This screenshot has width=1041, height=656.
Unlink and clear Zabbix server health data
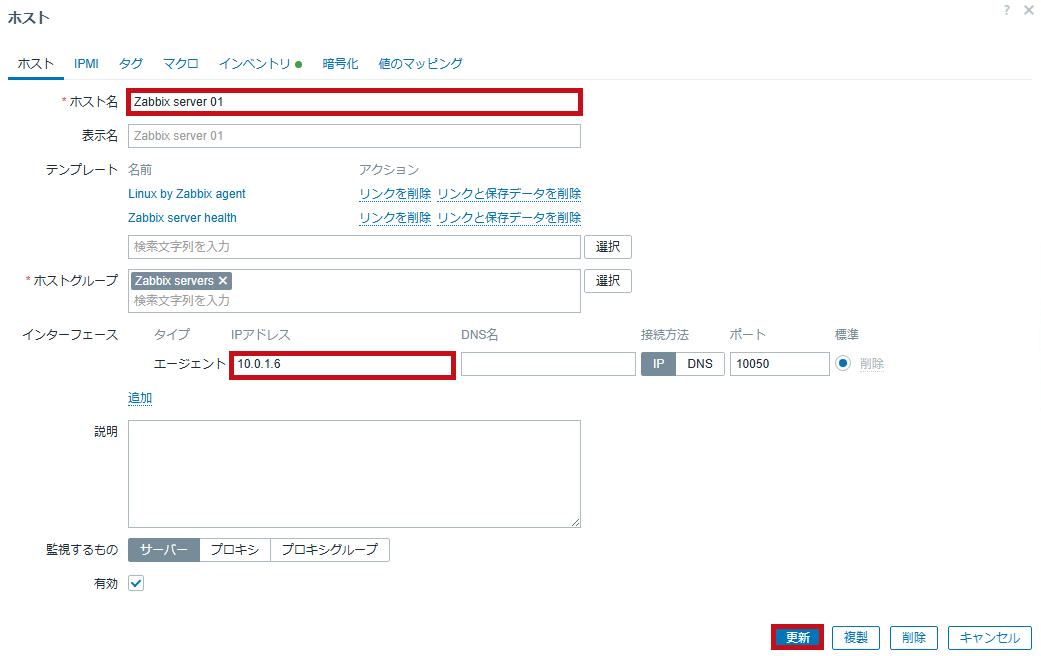click(509, 218)
